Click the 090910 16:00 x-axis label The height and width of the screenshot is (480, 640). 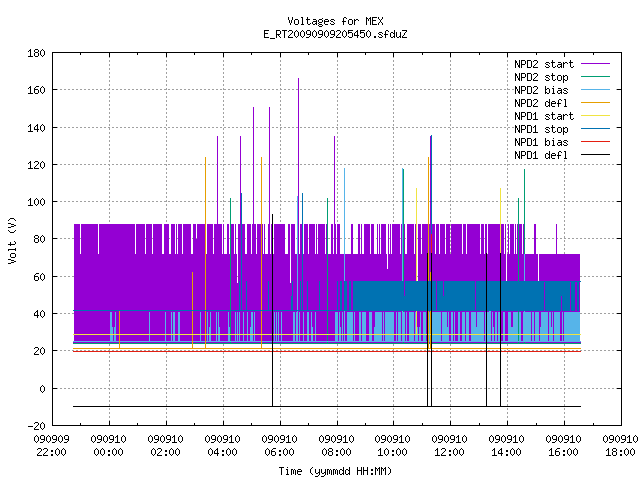point(563,446)
